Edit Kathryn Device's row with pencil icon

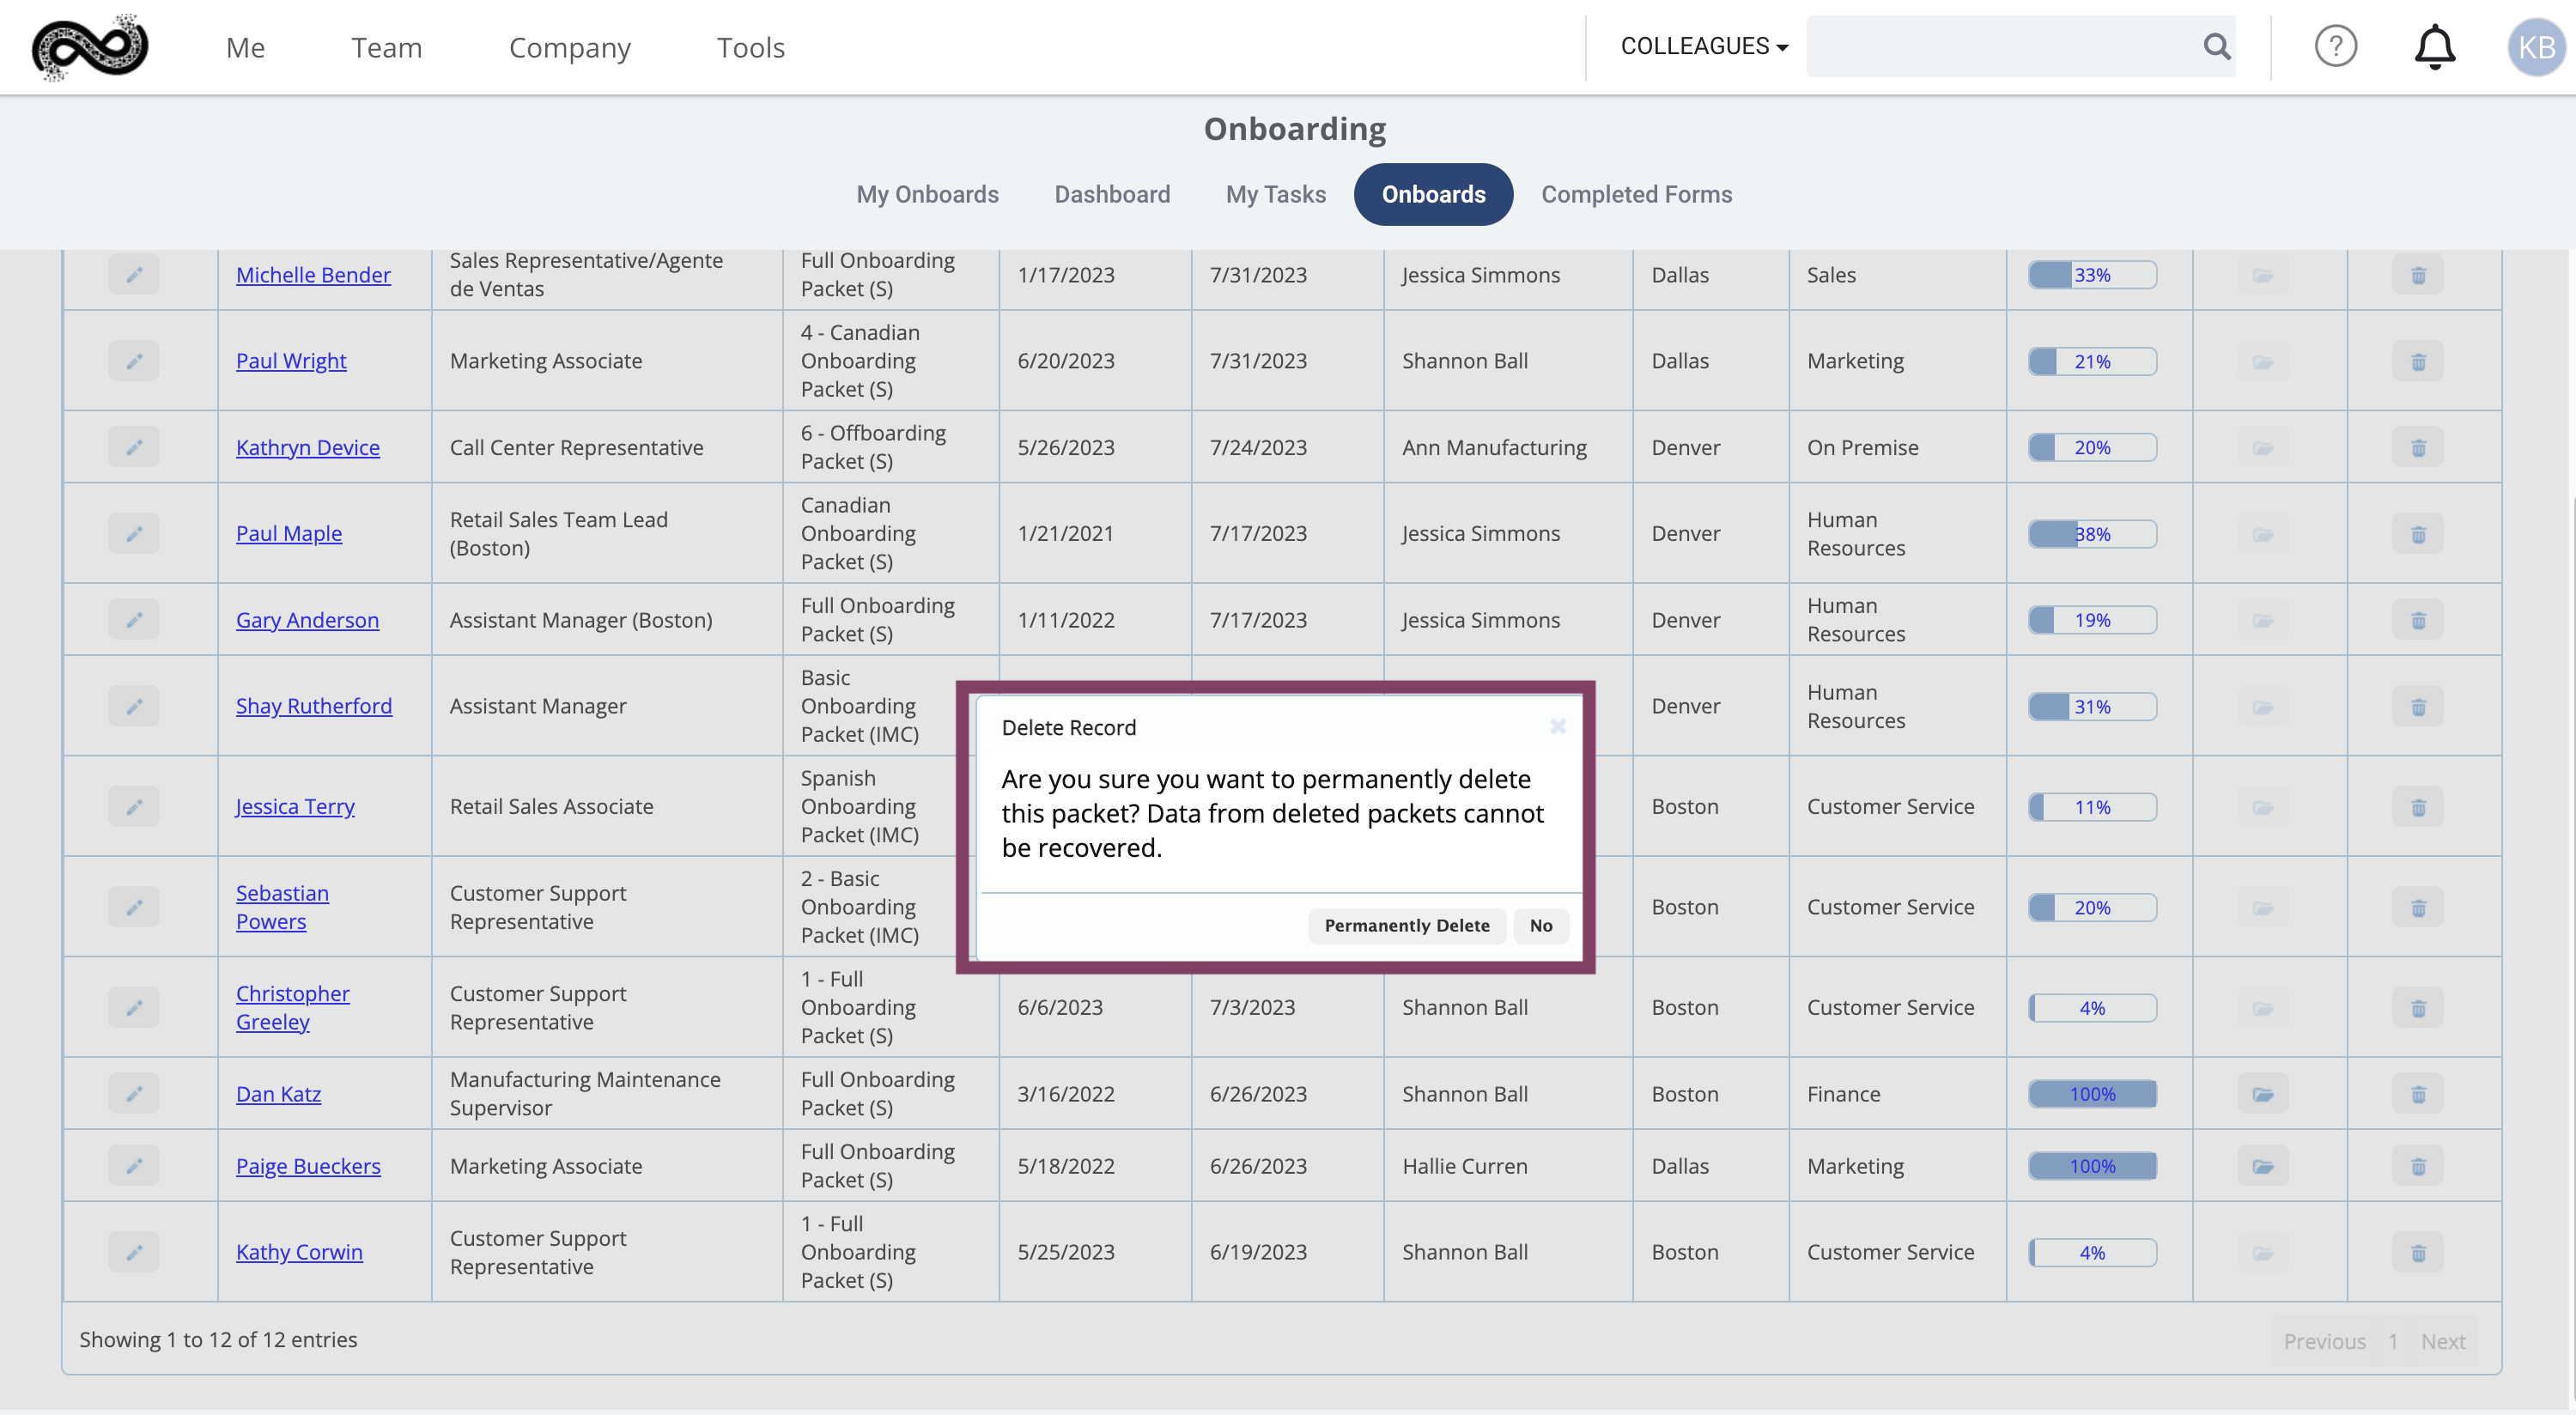134,447
